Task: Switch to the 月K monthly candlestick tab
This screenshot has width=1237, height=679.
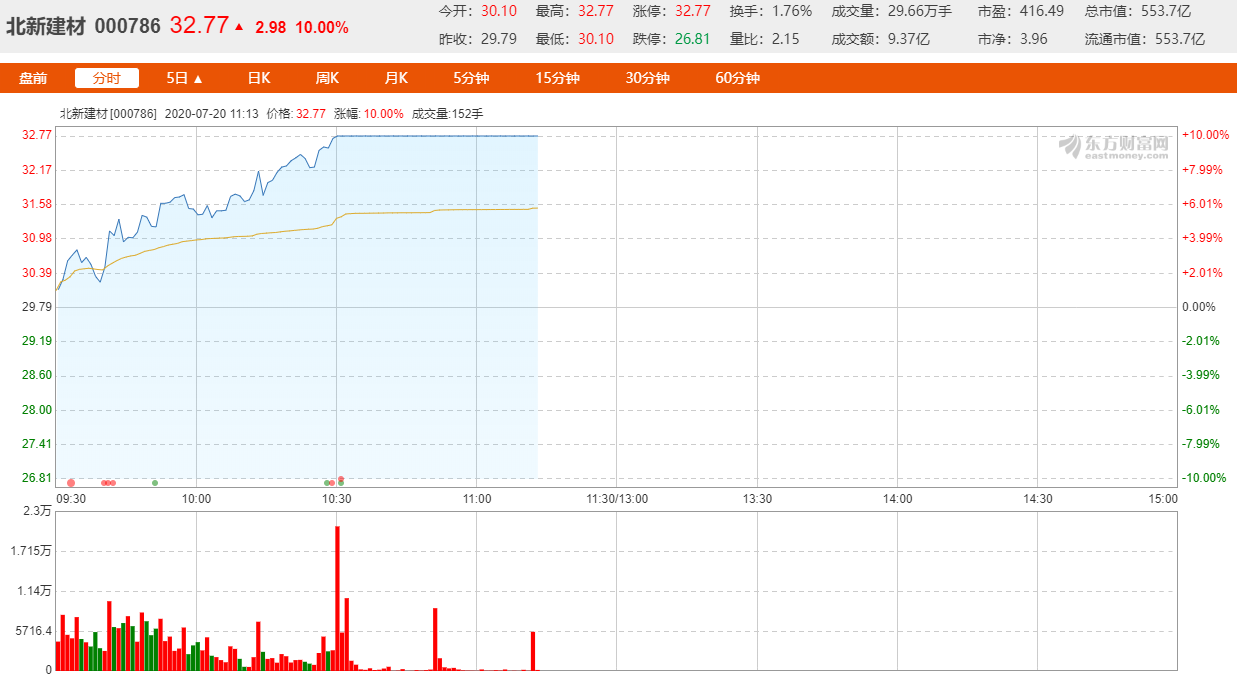Action: tap(396, 78)
